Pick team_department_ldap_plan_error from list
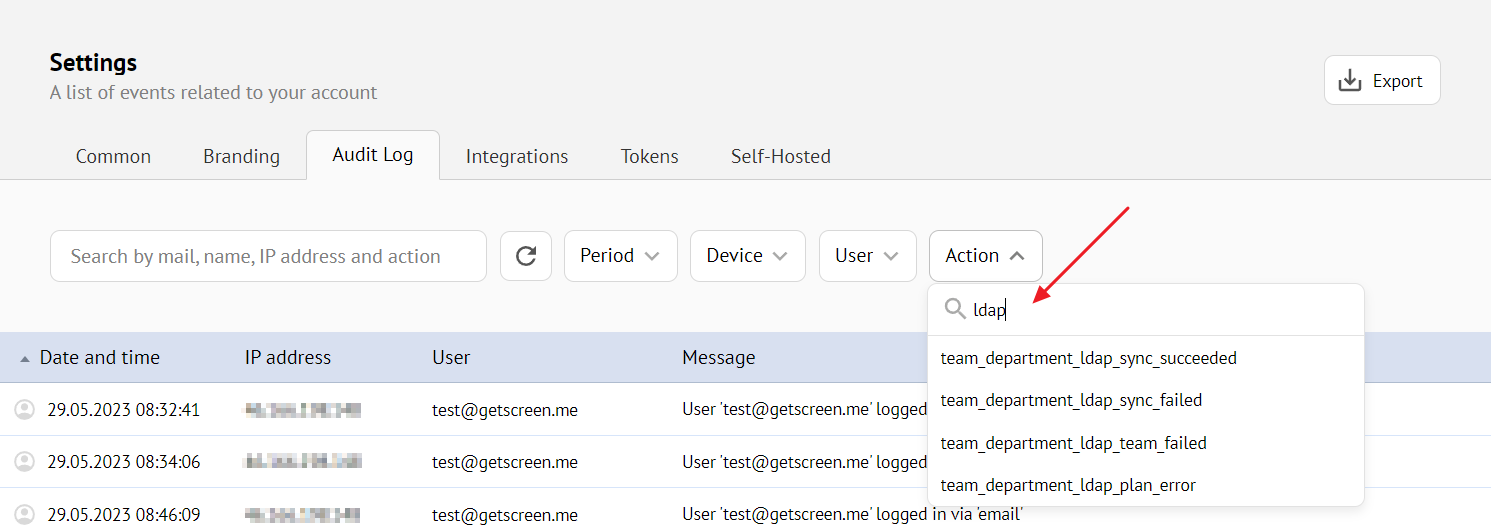This screenshot has height=528, width=1491. (x=1068, y=485)
